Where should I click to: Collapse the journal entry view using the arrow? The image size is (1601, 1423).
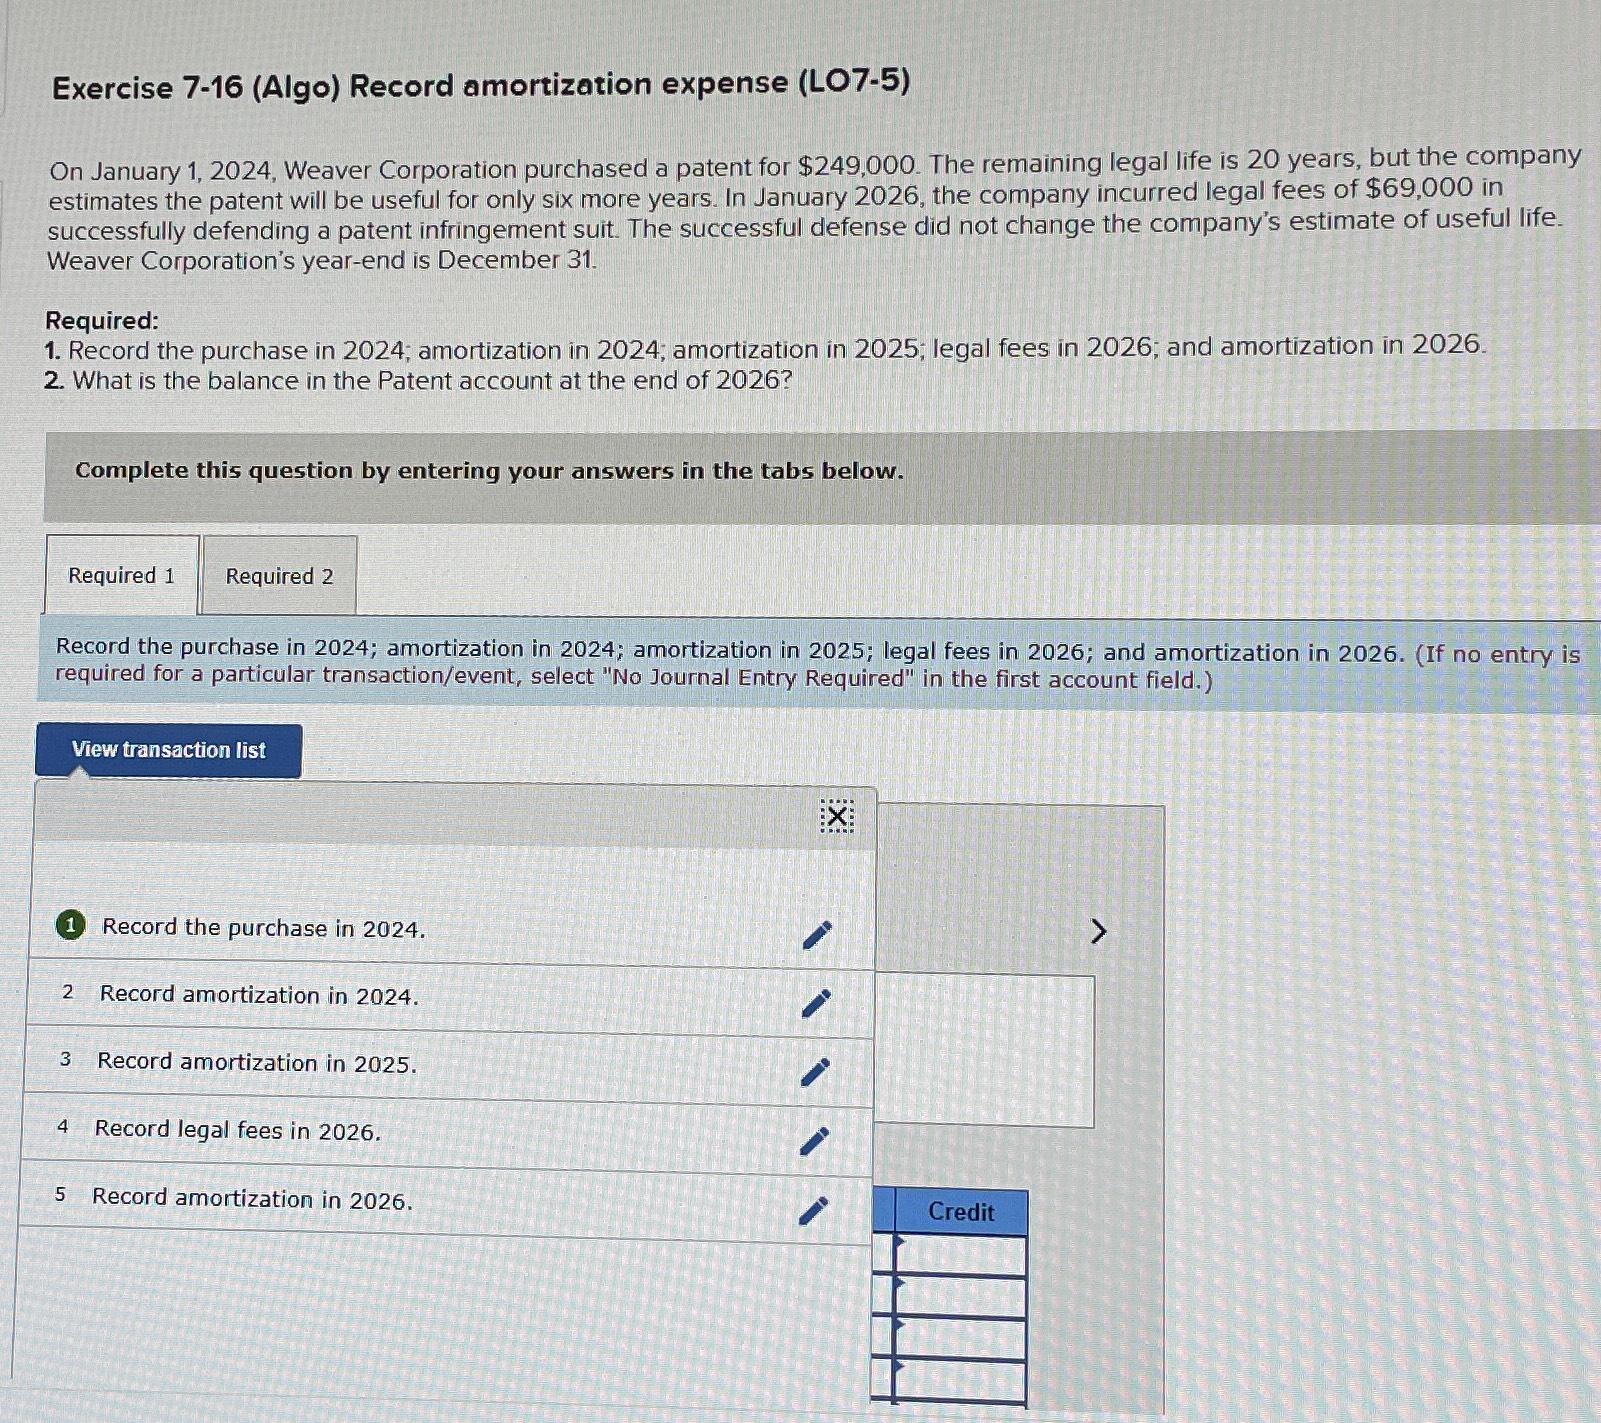tap(1099, 930)
